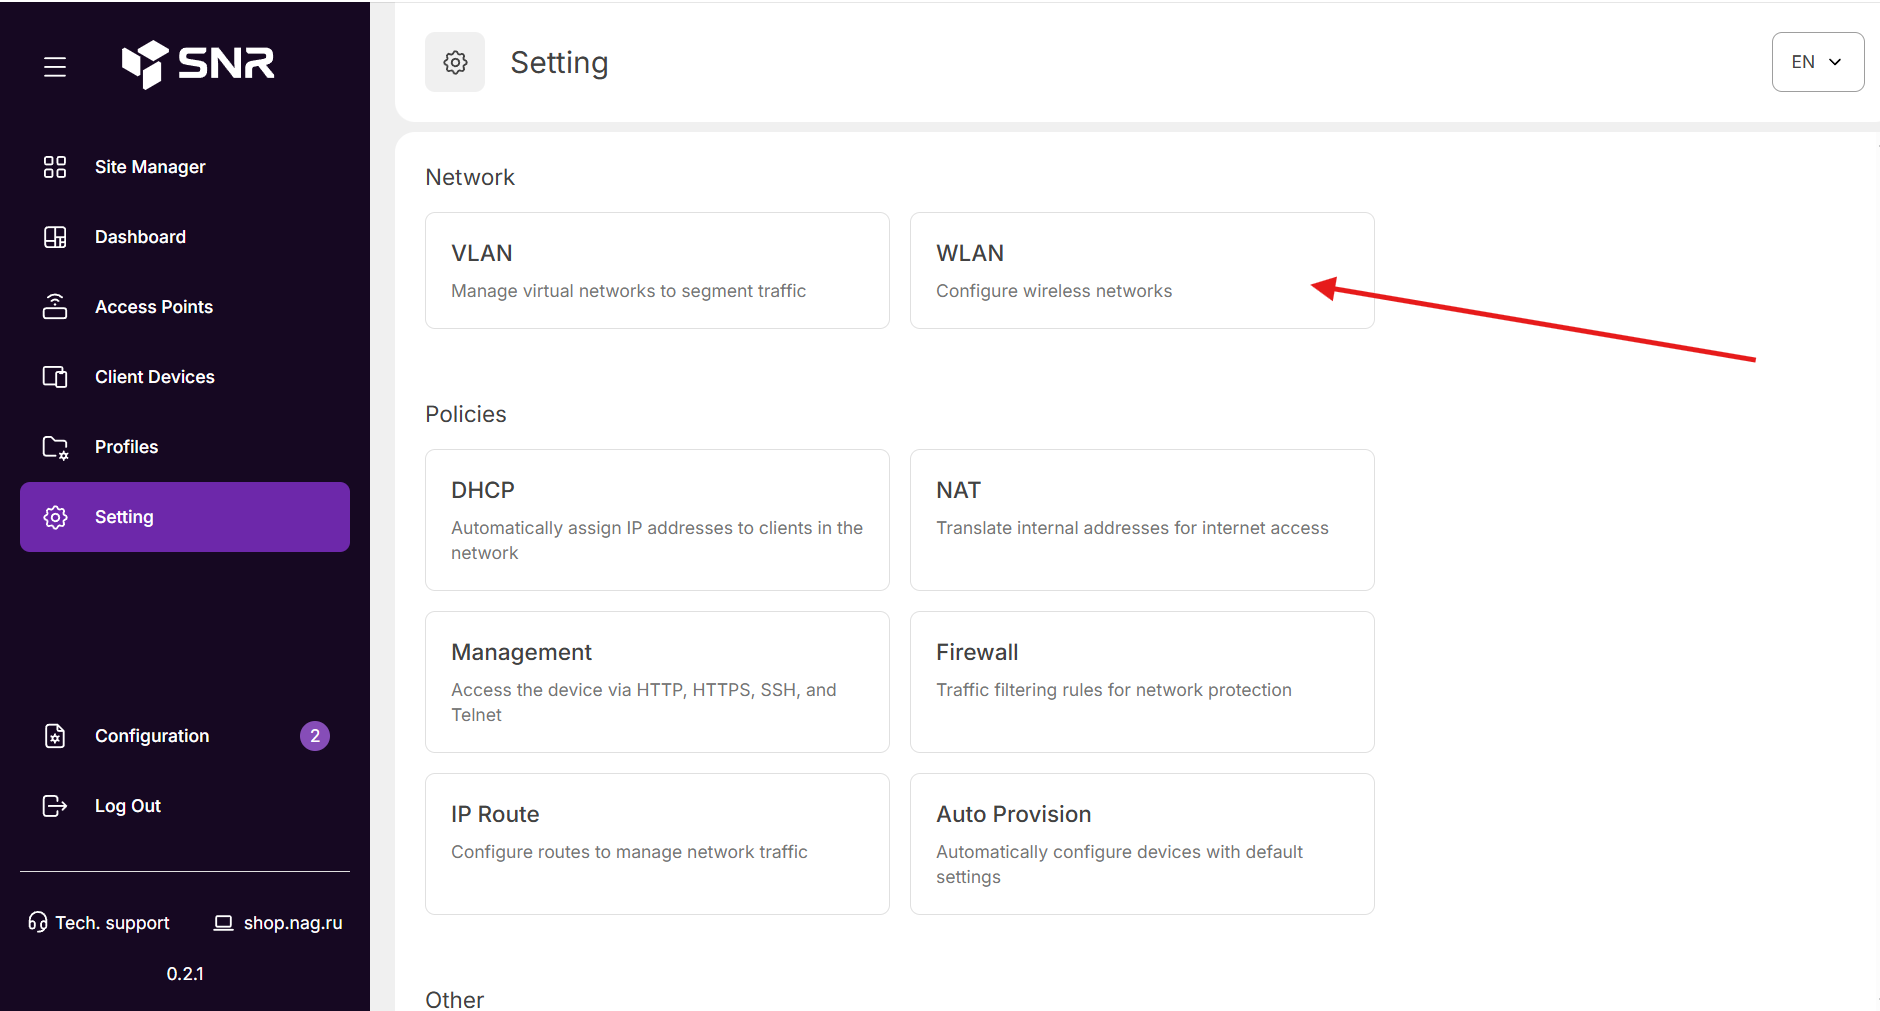Follow the Tech. support link
Viewport: 1880px width, 1011px height.
(99, 923)
